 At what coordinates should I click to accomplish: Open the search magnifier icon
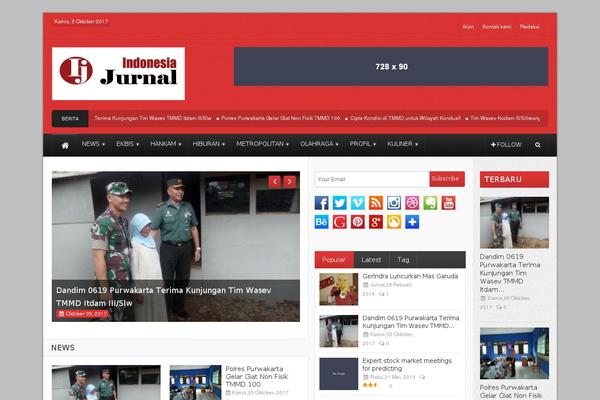click(x=538, y=145)
